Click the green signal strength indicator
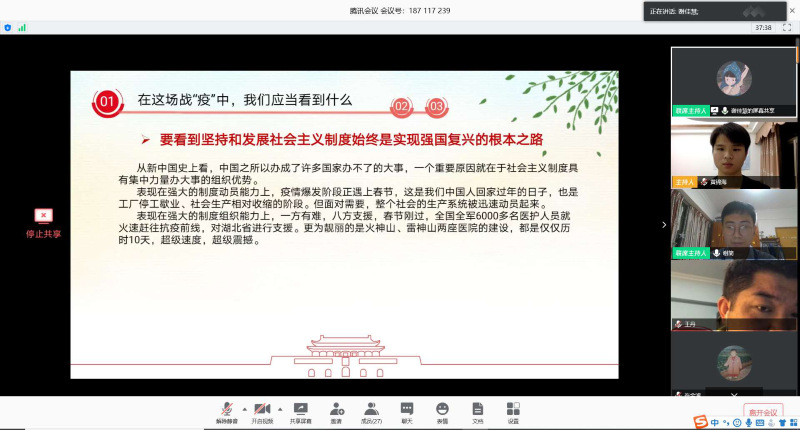This screenshot has height=430, width=800. [22, 27]
